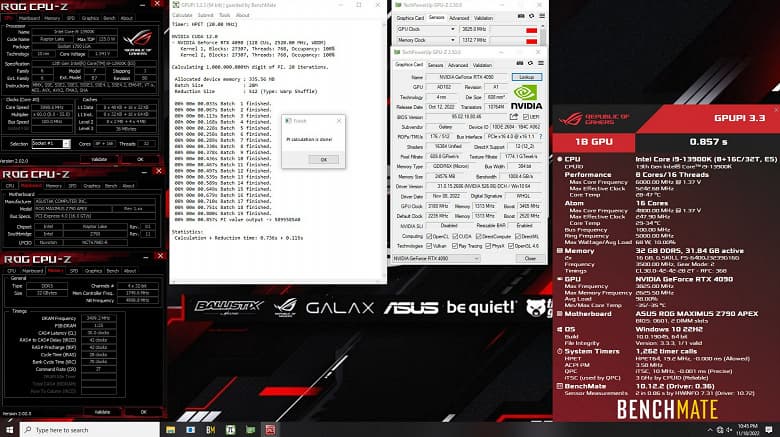Open File Explorer from the taskbar
The image size is (780, 437).
pos(171,430)
